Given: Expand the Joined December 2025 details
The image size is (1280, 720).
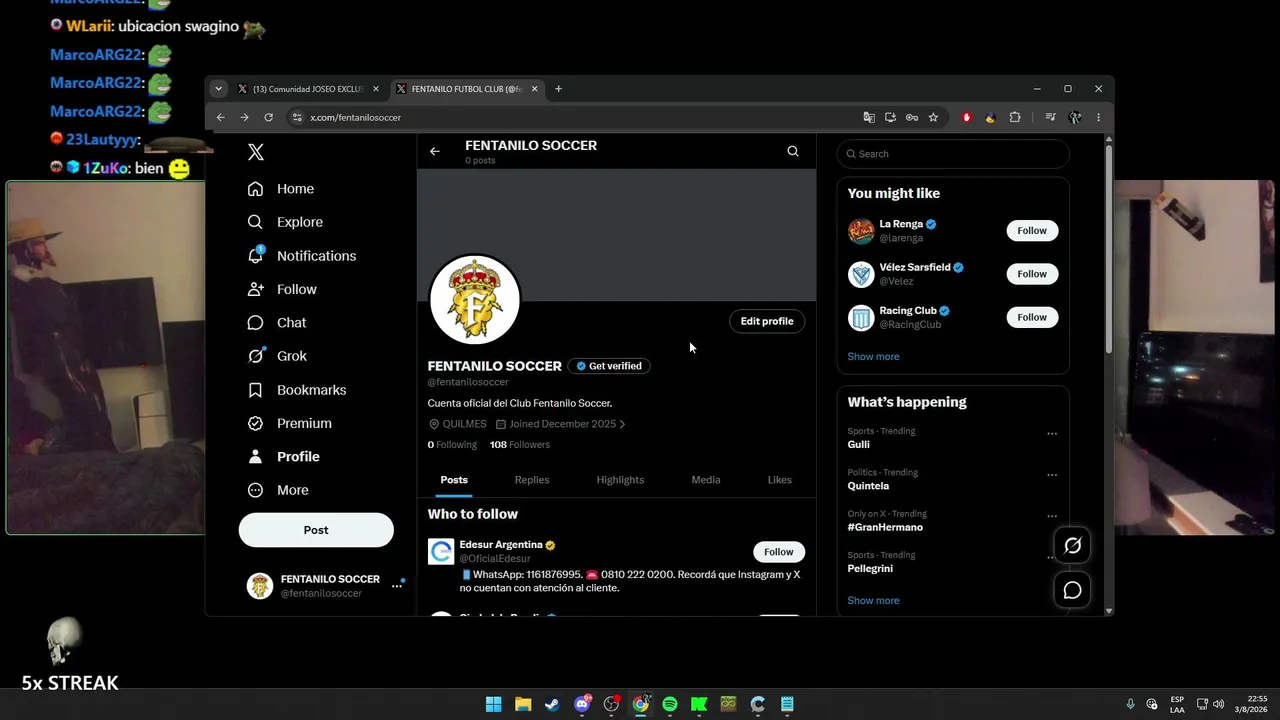Looking at the screenshot, I should 561,424.
